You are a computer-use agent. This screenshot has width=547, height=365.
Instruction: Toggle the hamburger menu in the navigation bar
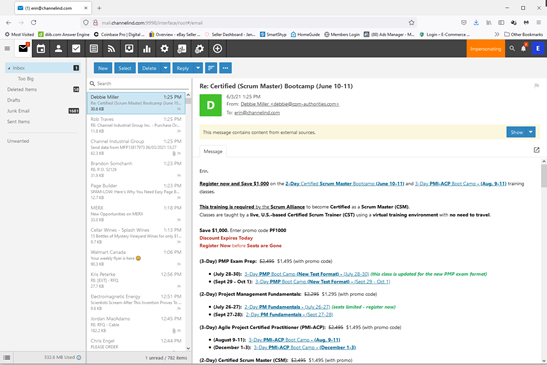(7, 49)
